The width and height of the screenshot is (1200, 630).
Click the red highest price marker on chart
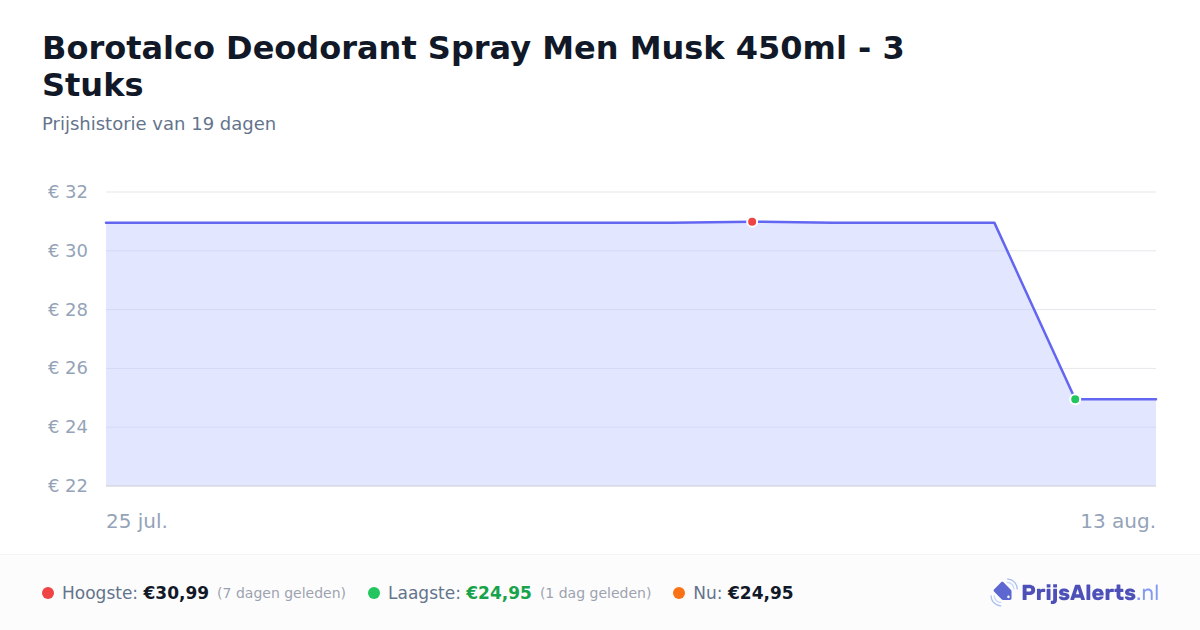pos(752,222)
